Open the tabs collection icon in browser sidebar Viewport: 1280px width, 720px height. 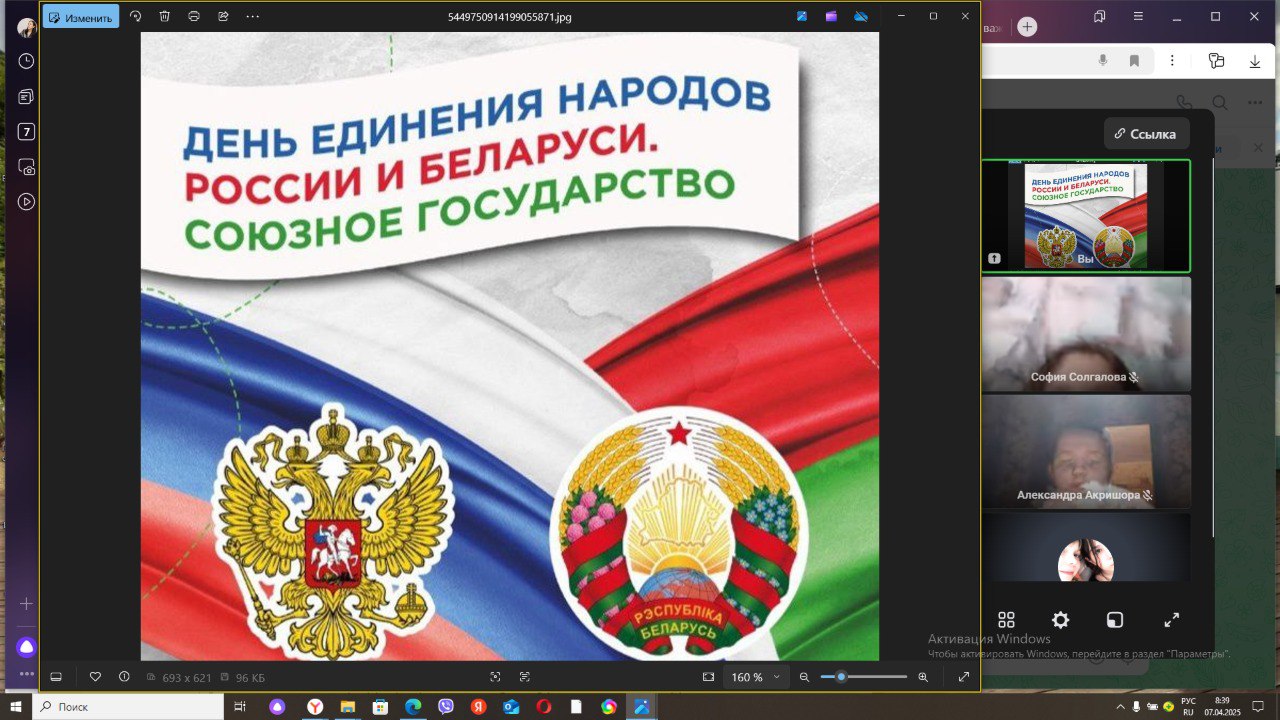[26, 97]
